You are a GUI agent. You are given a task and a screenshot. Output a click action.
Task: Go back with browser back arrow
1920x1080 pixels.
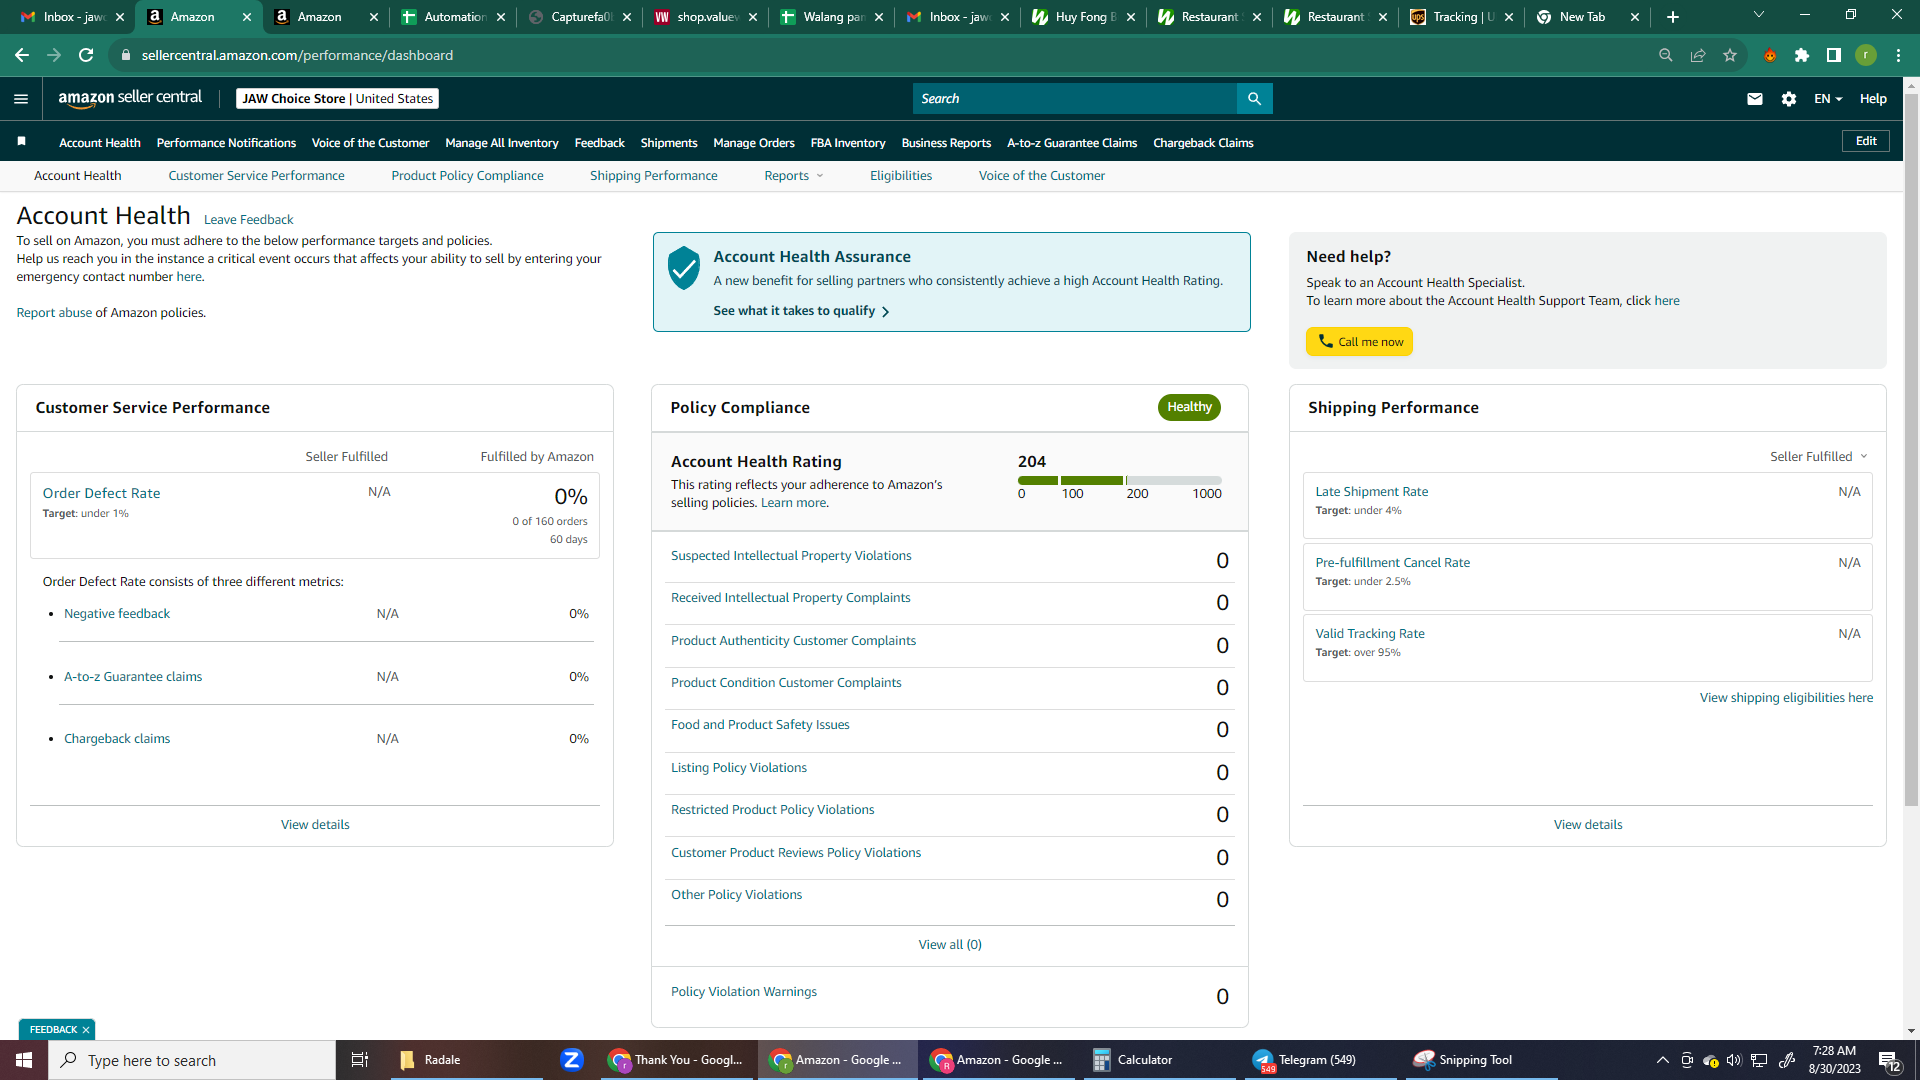point(22,55)
